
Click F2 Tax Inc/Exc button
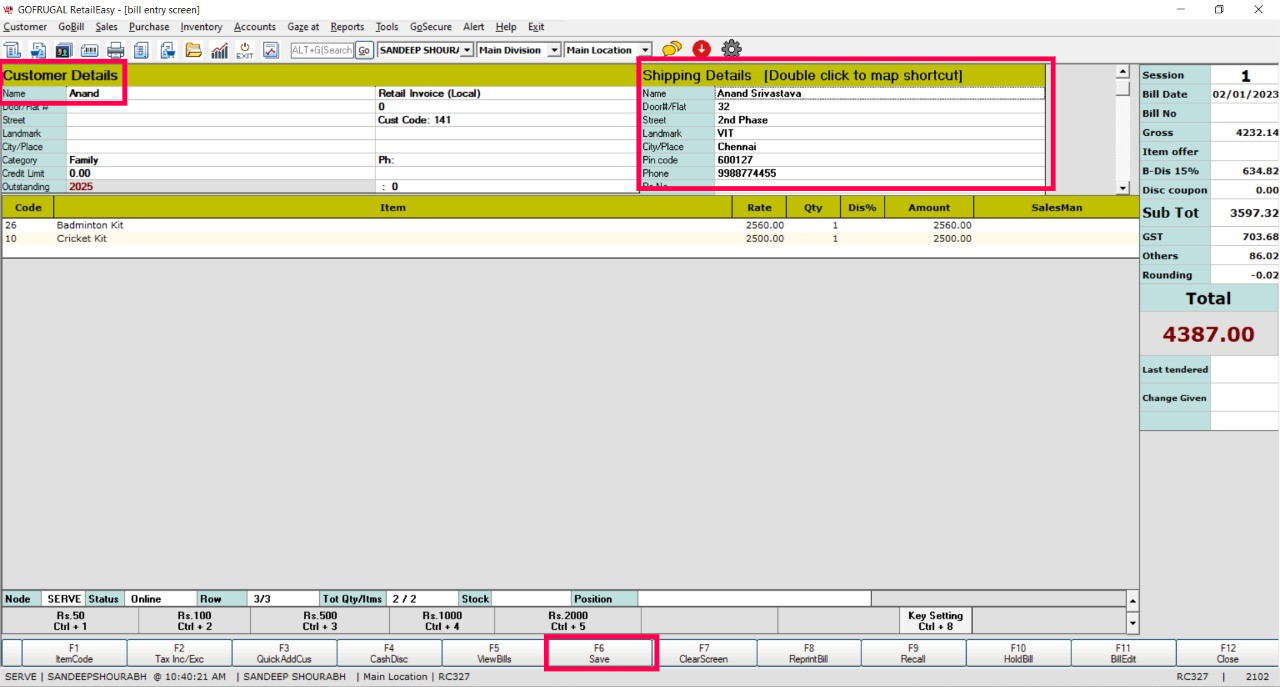(x=179, y=653)
